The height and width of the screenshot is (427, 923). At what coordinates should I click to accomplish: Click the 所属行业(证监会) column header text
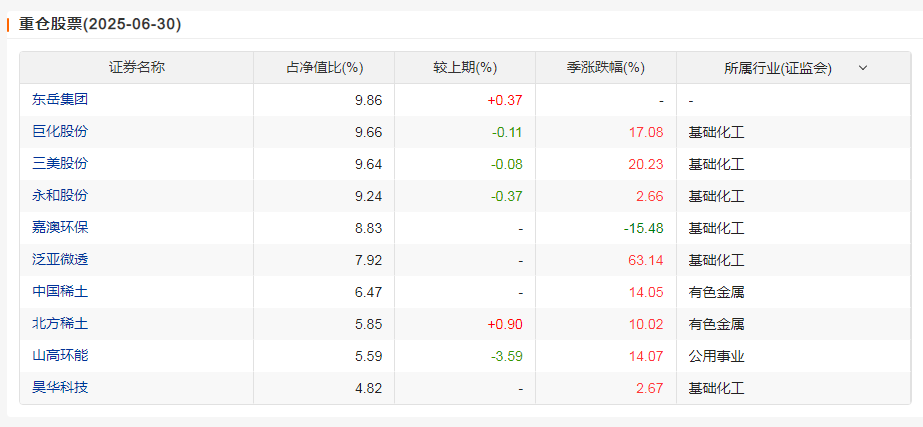click(x=778, y=68)
